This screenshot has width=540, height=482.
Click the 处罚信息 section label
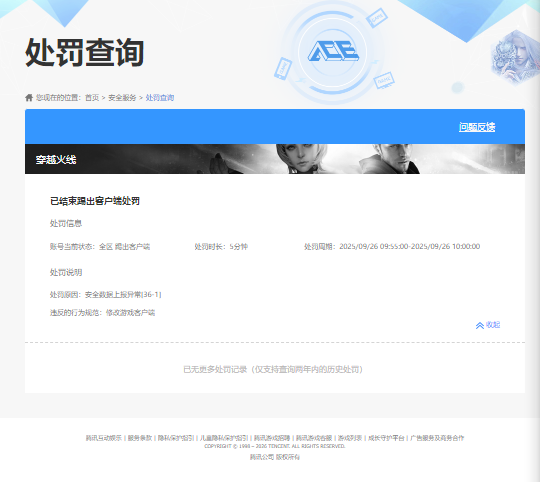[x=66, y=223]
